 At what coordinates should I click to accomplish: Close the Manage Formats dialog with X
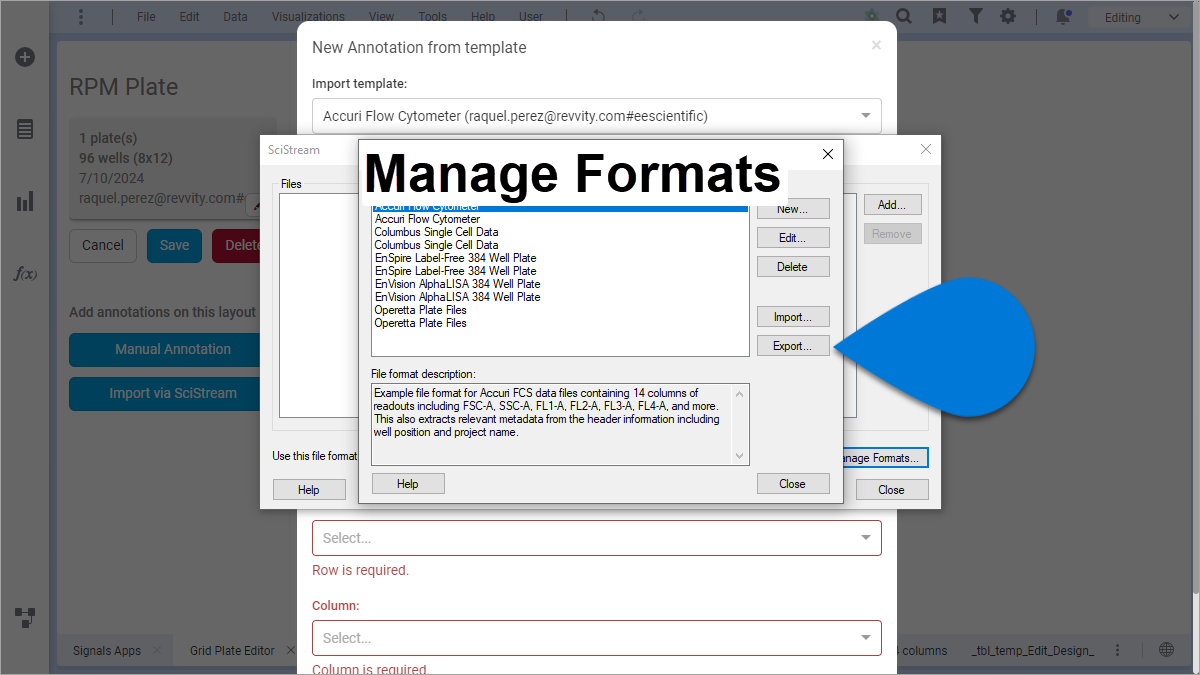pyautogui.click(x=827, y=154)
